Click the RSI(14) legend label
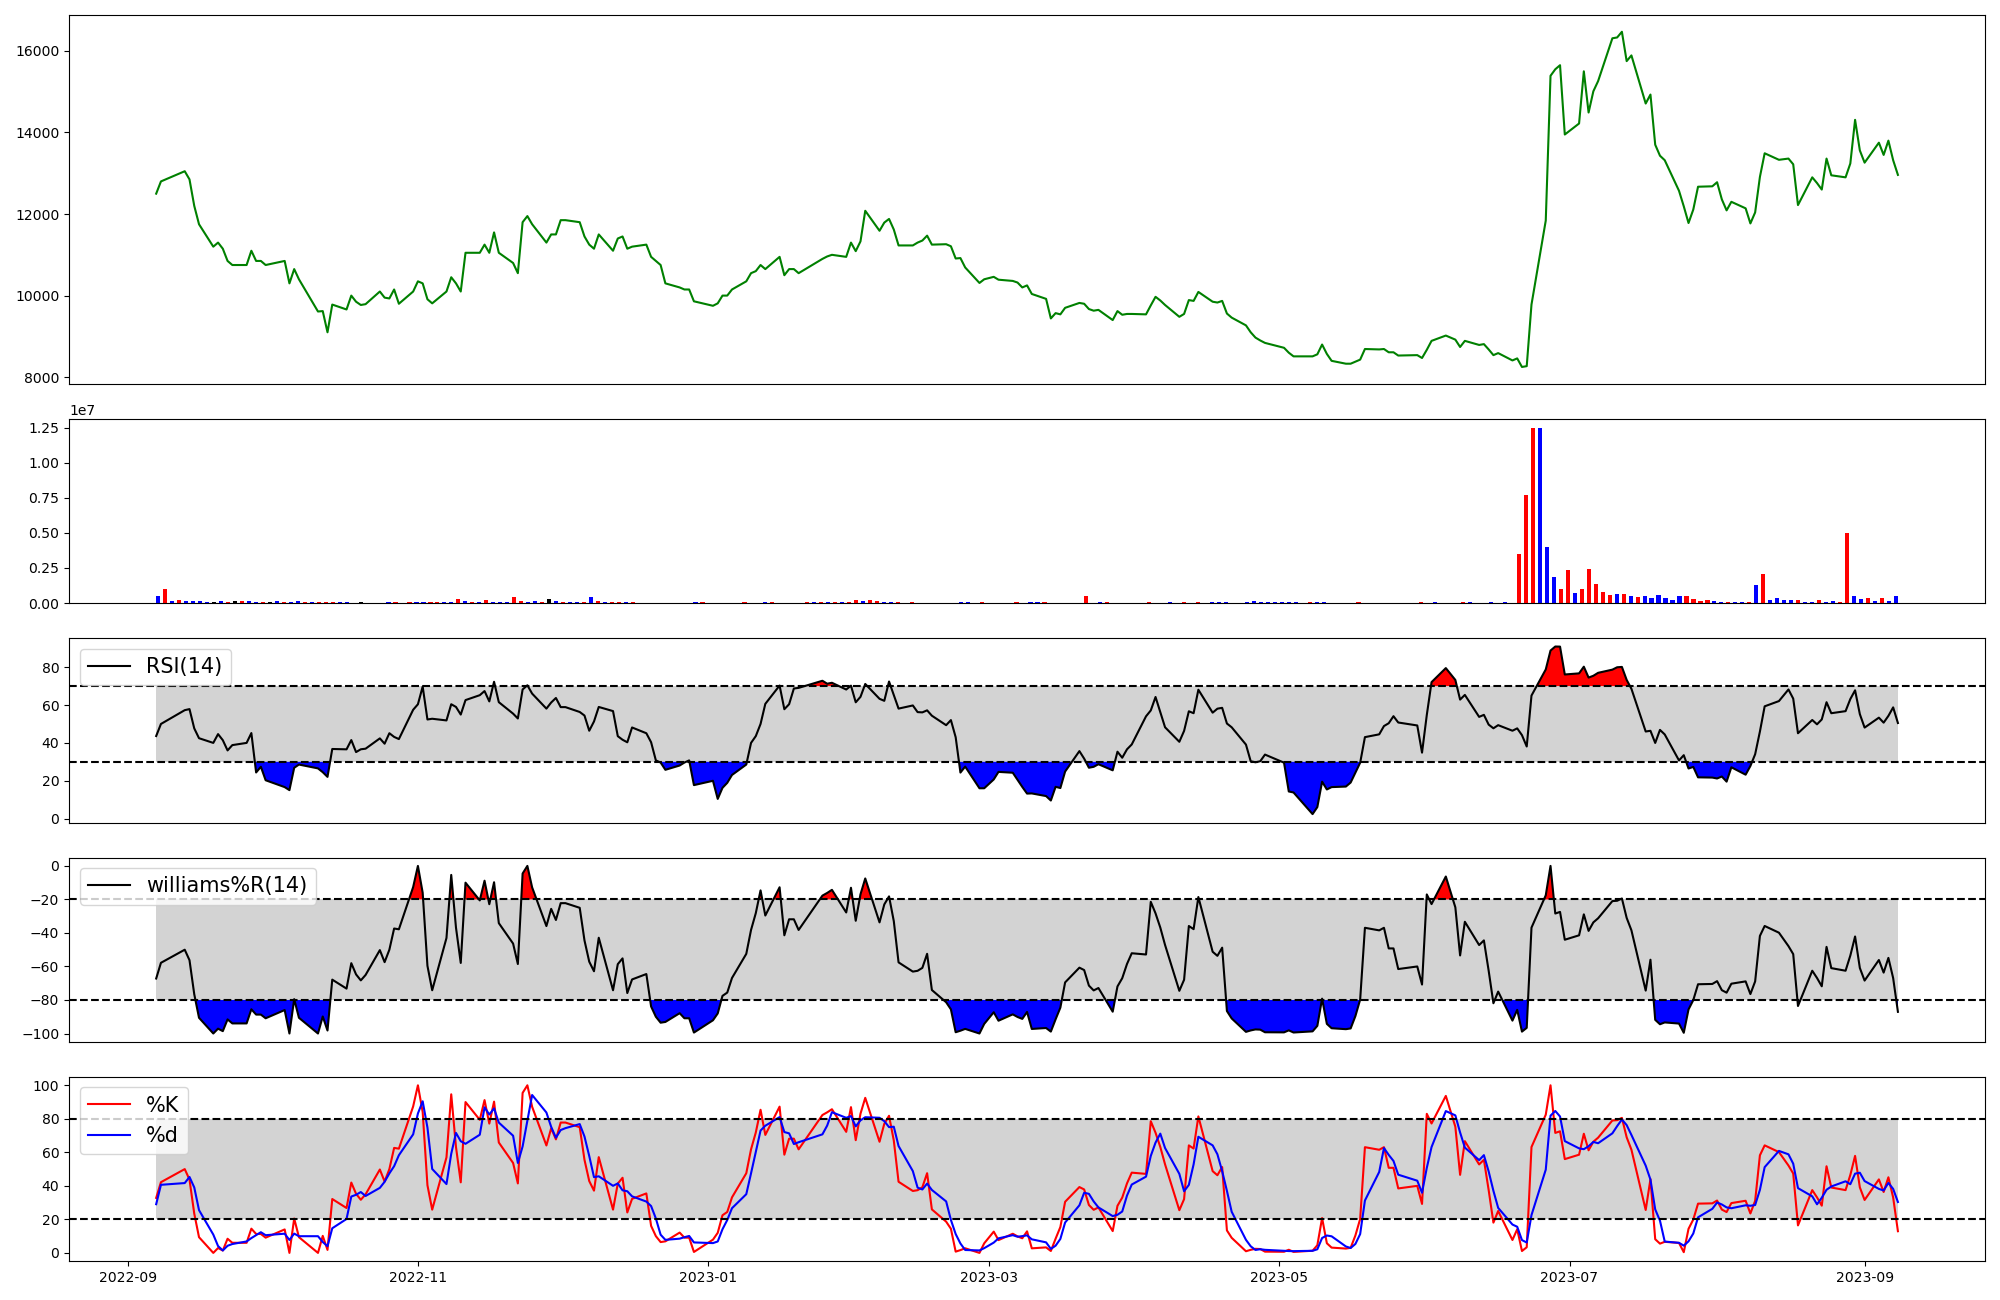This screenshot has height=1300, width=2000. click(x=184, y=666)
